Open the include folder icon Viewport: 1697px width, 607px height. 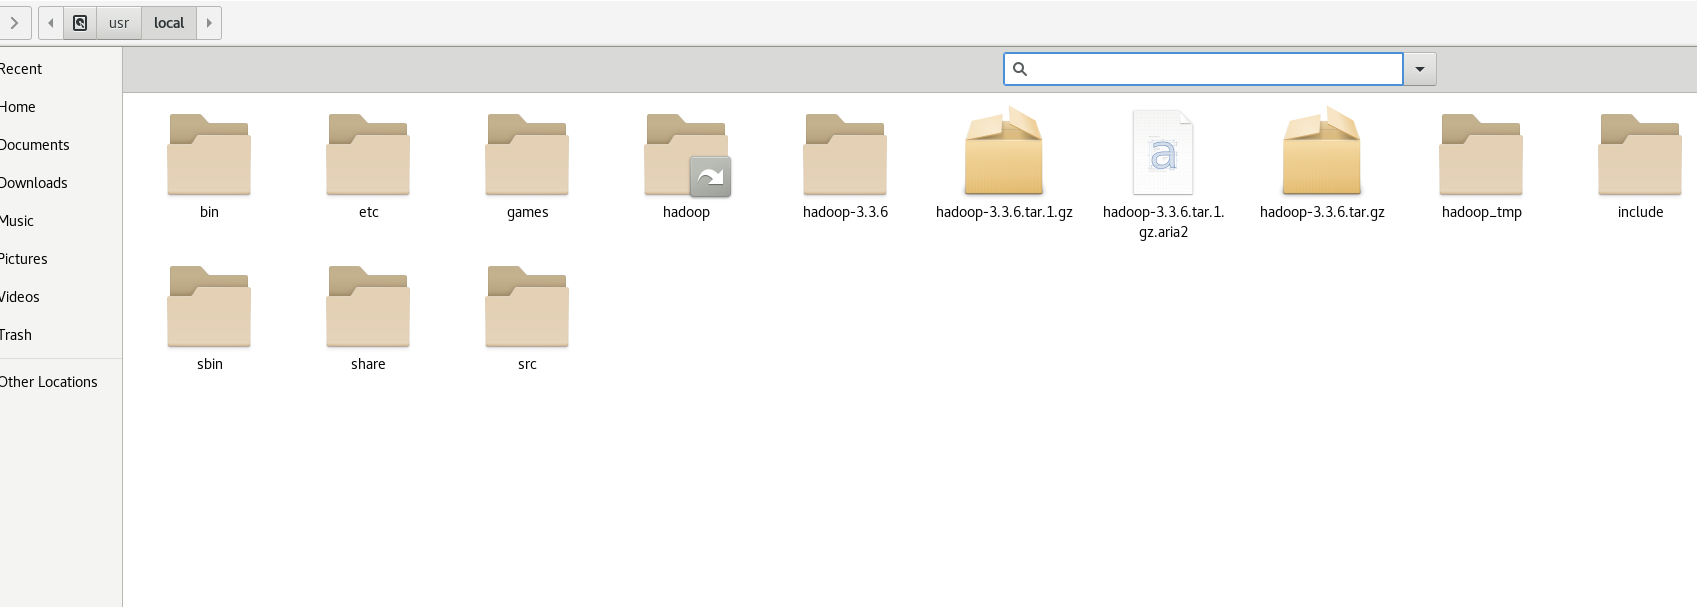(1640, 154)
